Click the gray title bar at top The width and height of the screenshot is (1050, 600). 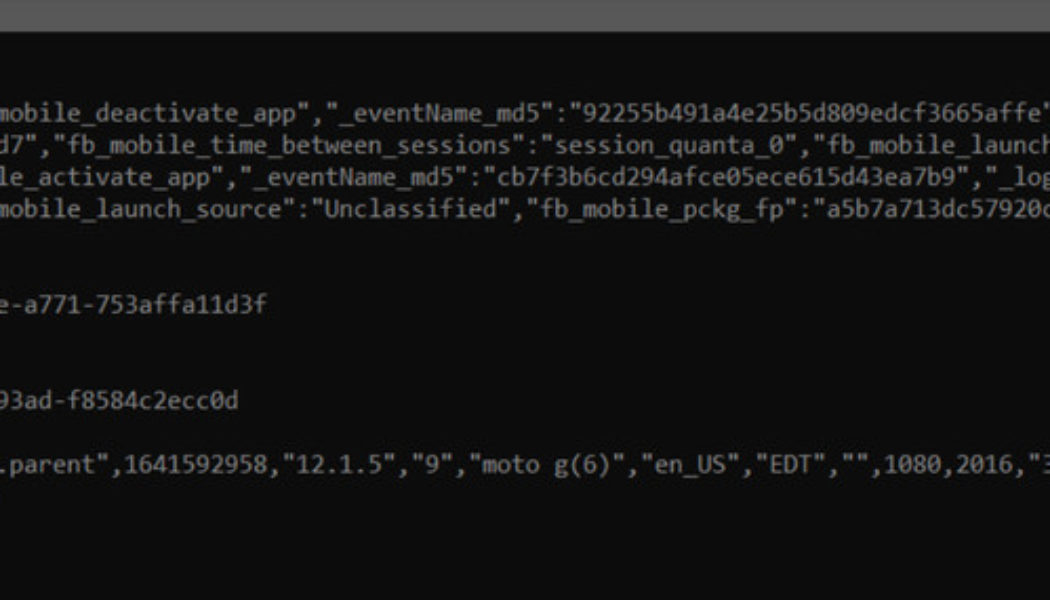(525, 15)
